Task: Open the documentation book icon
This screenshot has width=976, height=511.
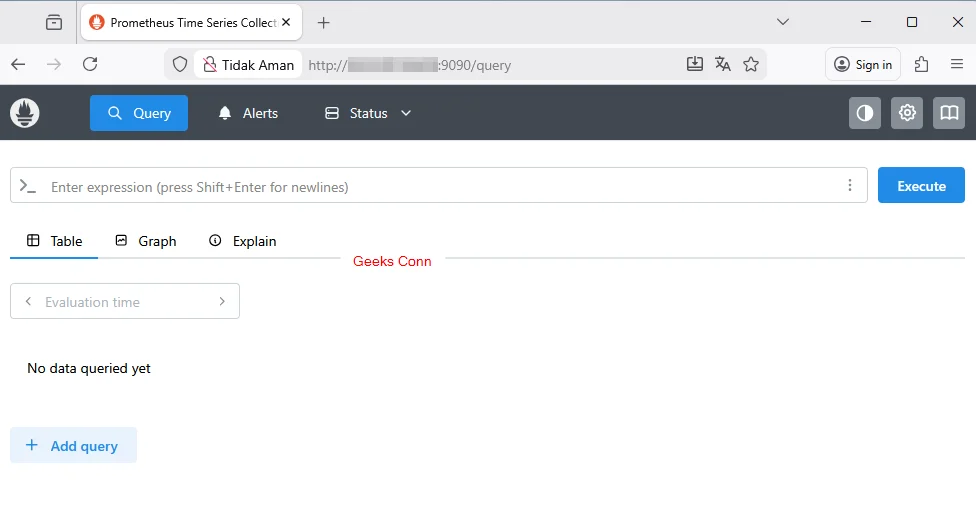Action: 949,113
